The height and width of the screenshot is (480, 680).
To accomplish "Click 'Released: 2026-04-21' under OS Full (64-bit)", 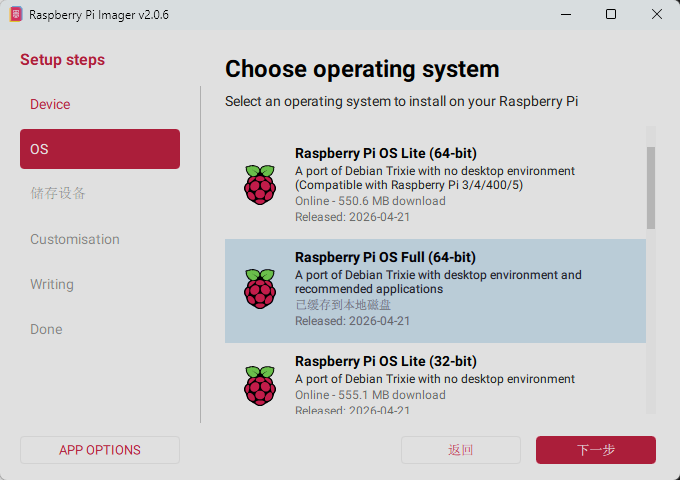I will pyautogui.click(x=353, y=321).
